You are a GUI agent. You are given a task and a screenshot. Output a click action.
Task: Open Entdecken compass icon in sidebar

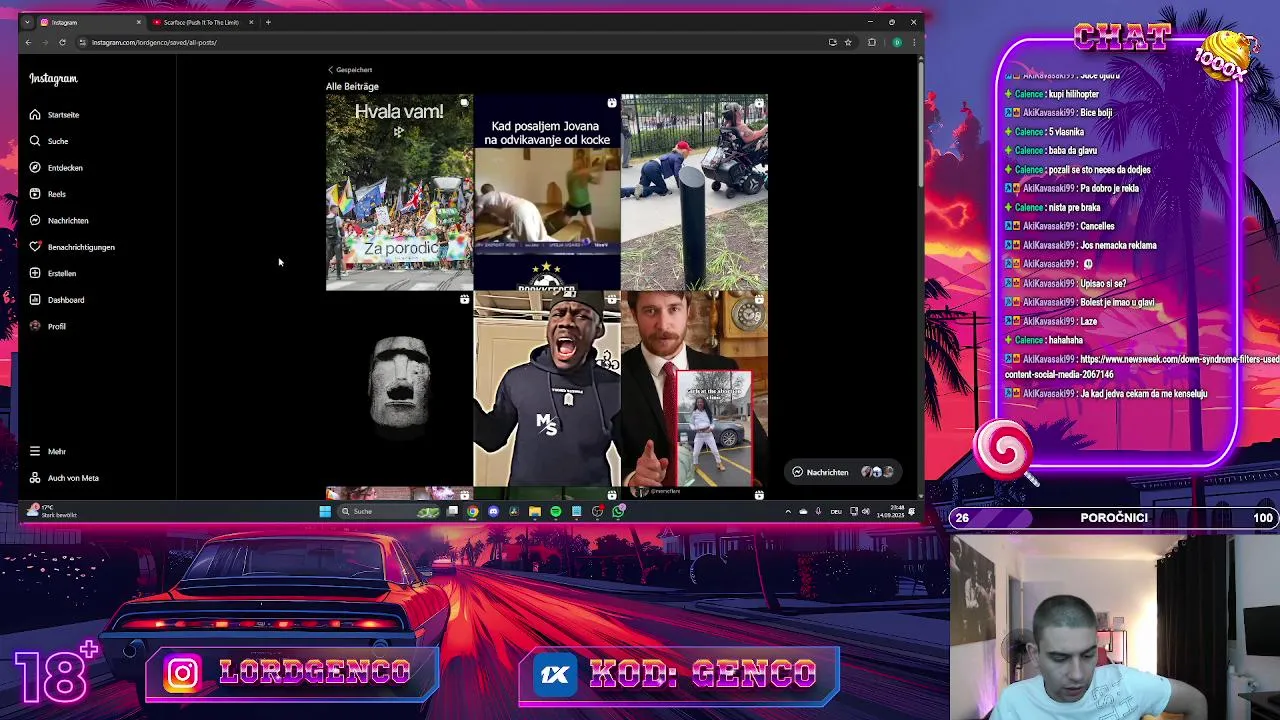[35, 168]
